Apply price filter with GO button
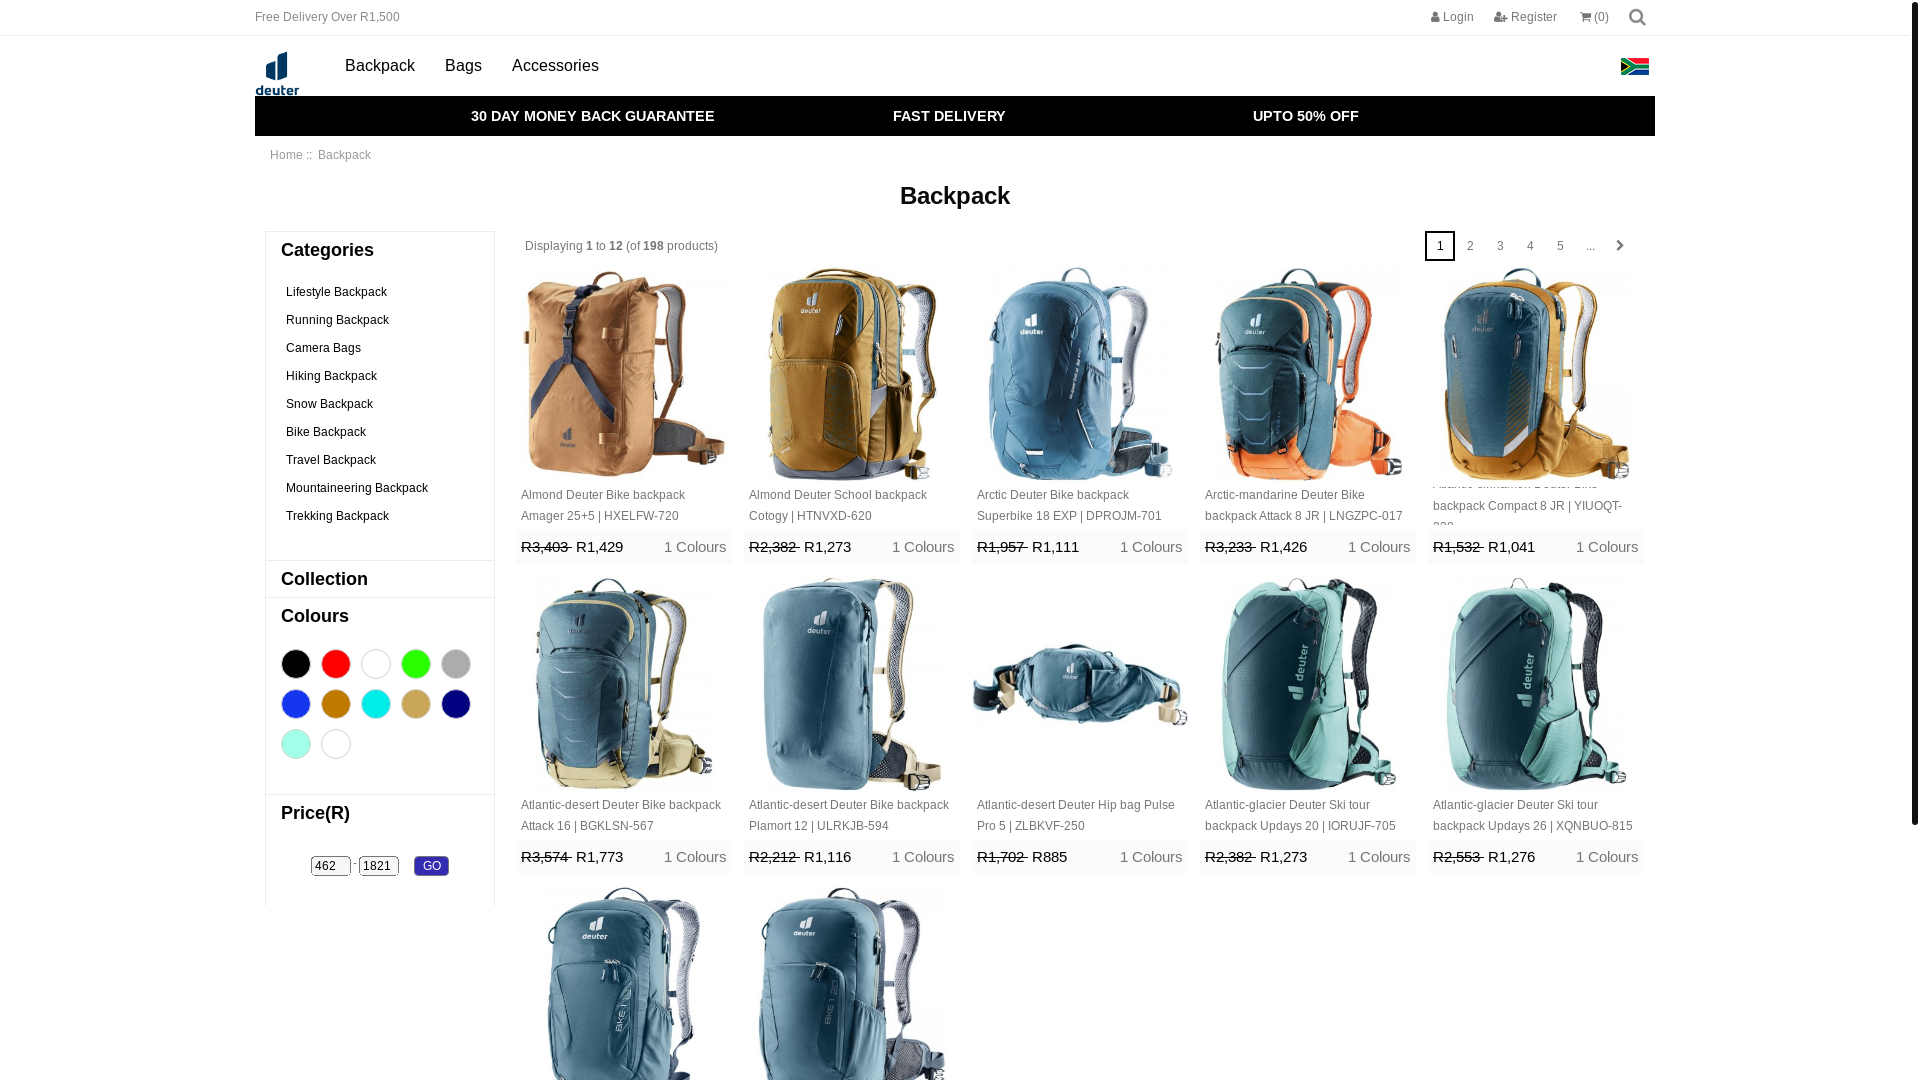 [431, 866]
